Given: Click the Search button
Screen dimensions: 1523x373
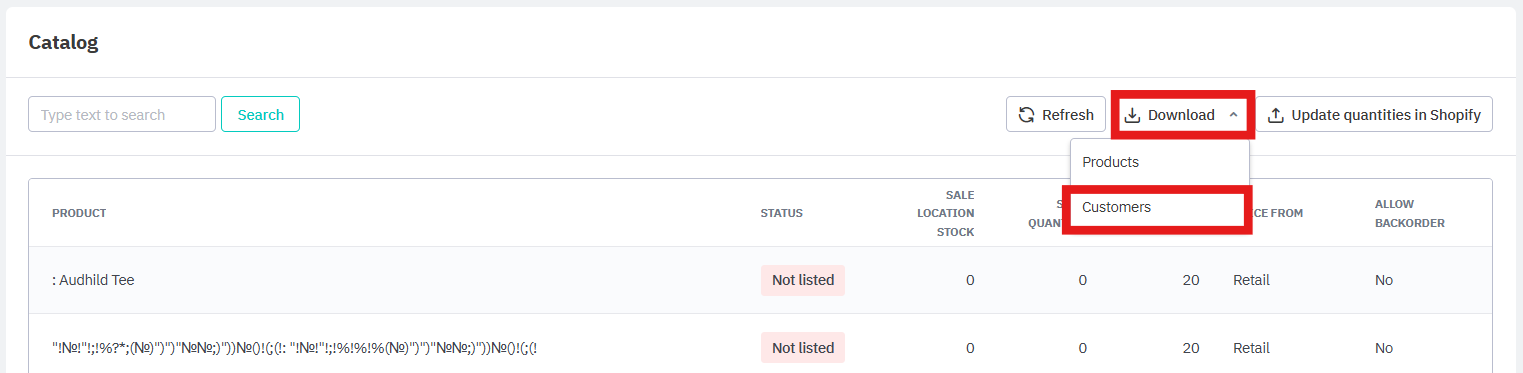Looking at the screenshot, I should click(260, 114).
